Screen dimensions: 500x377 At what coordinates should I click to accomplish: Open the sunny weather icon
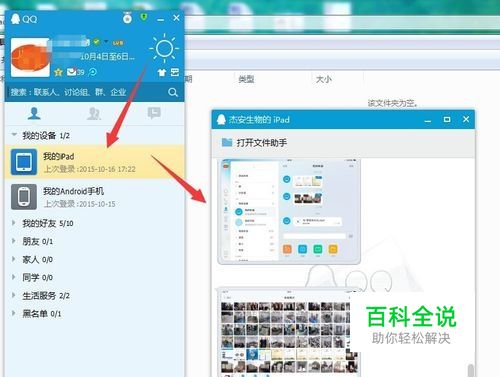click(x=164, y=49)
